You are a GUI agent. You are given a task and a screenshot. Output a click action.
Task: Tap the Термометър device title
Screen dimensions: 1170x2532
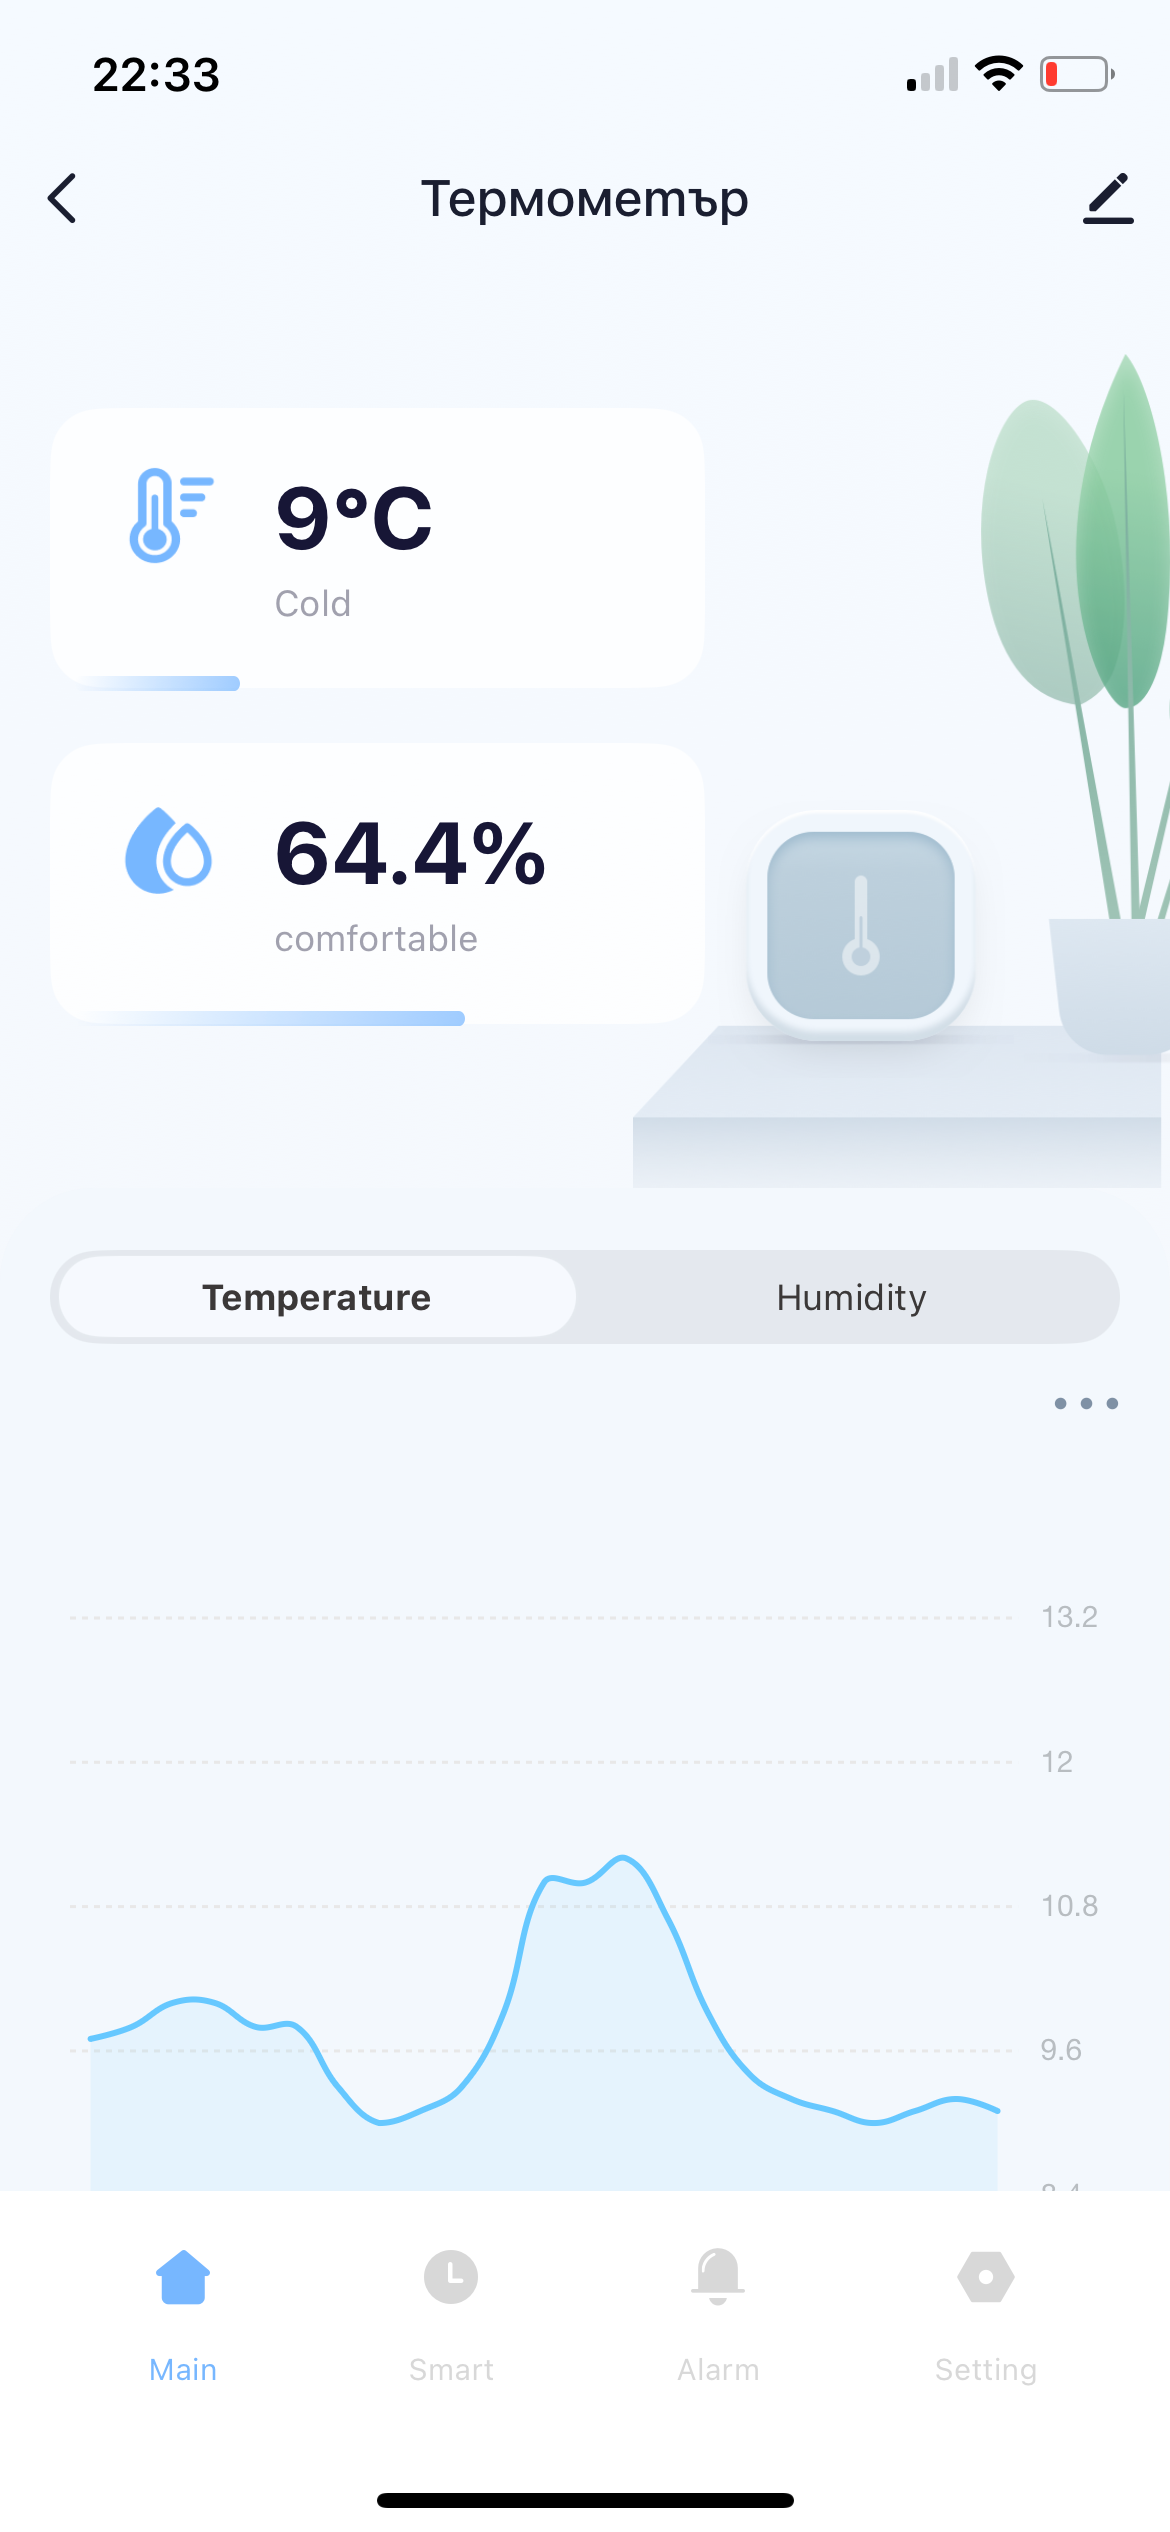(x=584, y=198)
